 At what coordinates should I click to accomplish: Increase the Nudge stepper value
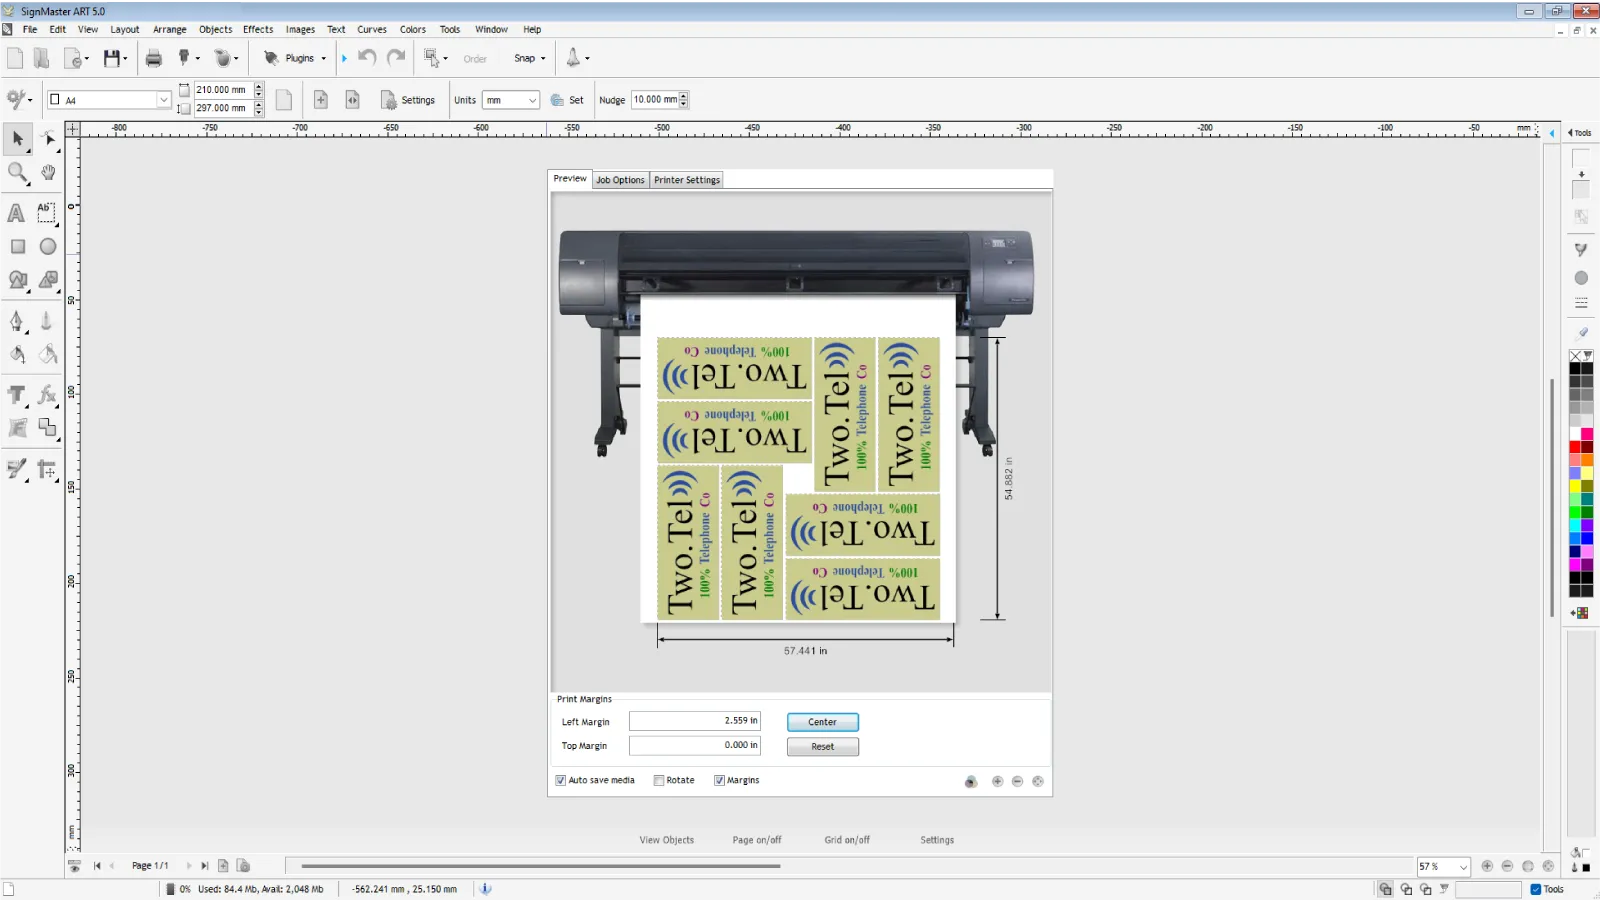click(x=684, y=96)
